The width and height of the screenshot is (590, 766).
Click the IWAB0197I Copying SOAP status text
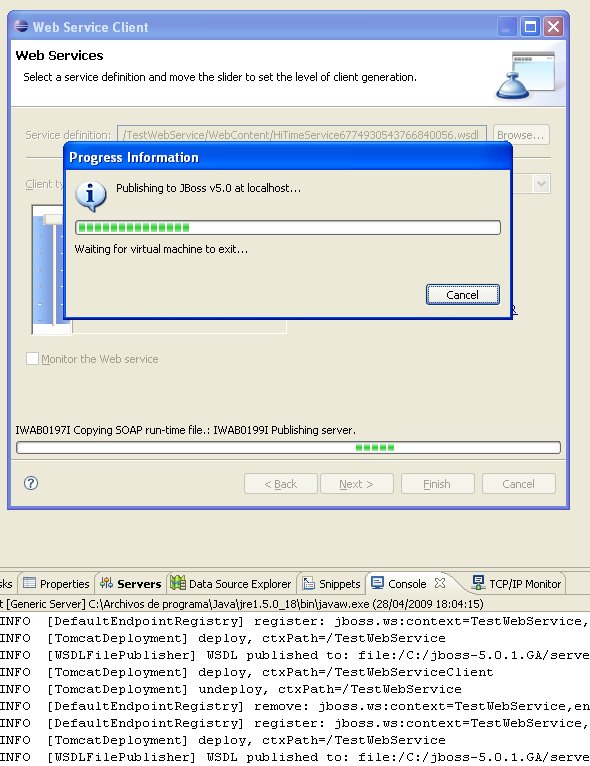click(x=186, y=430)
